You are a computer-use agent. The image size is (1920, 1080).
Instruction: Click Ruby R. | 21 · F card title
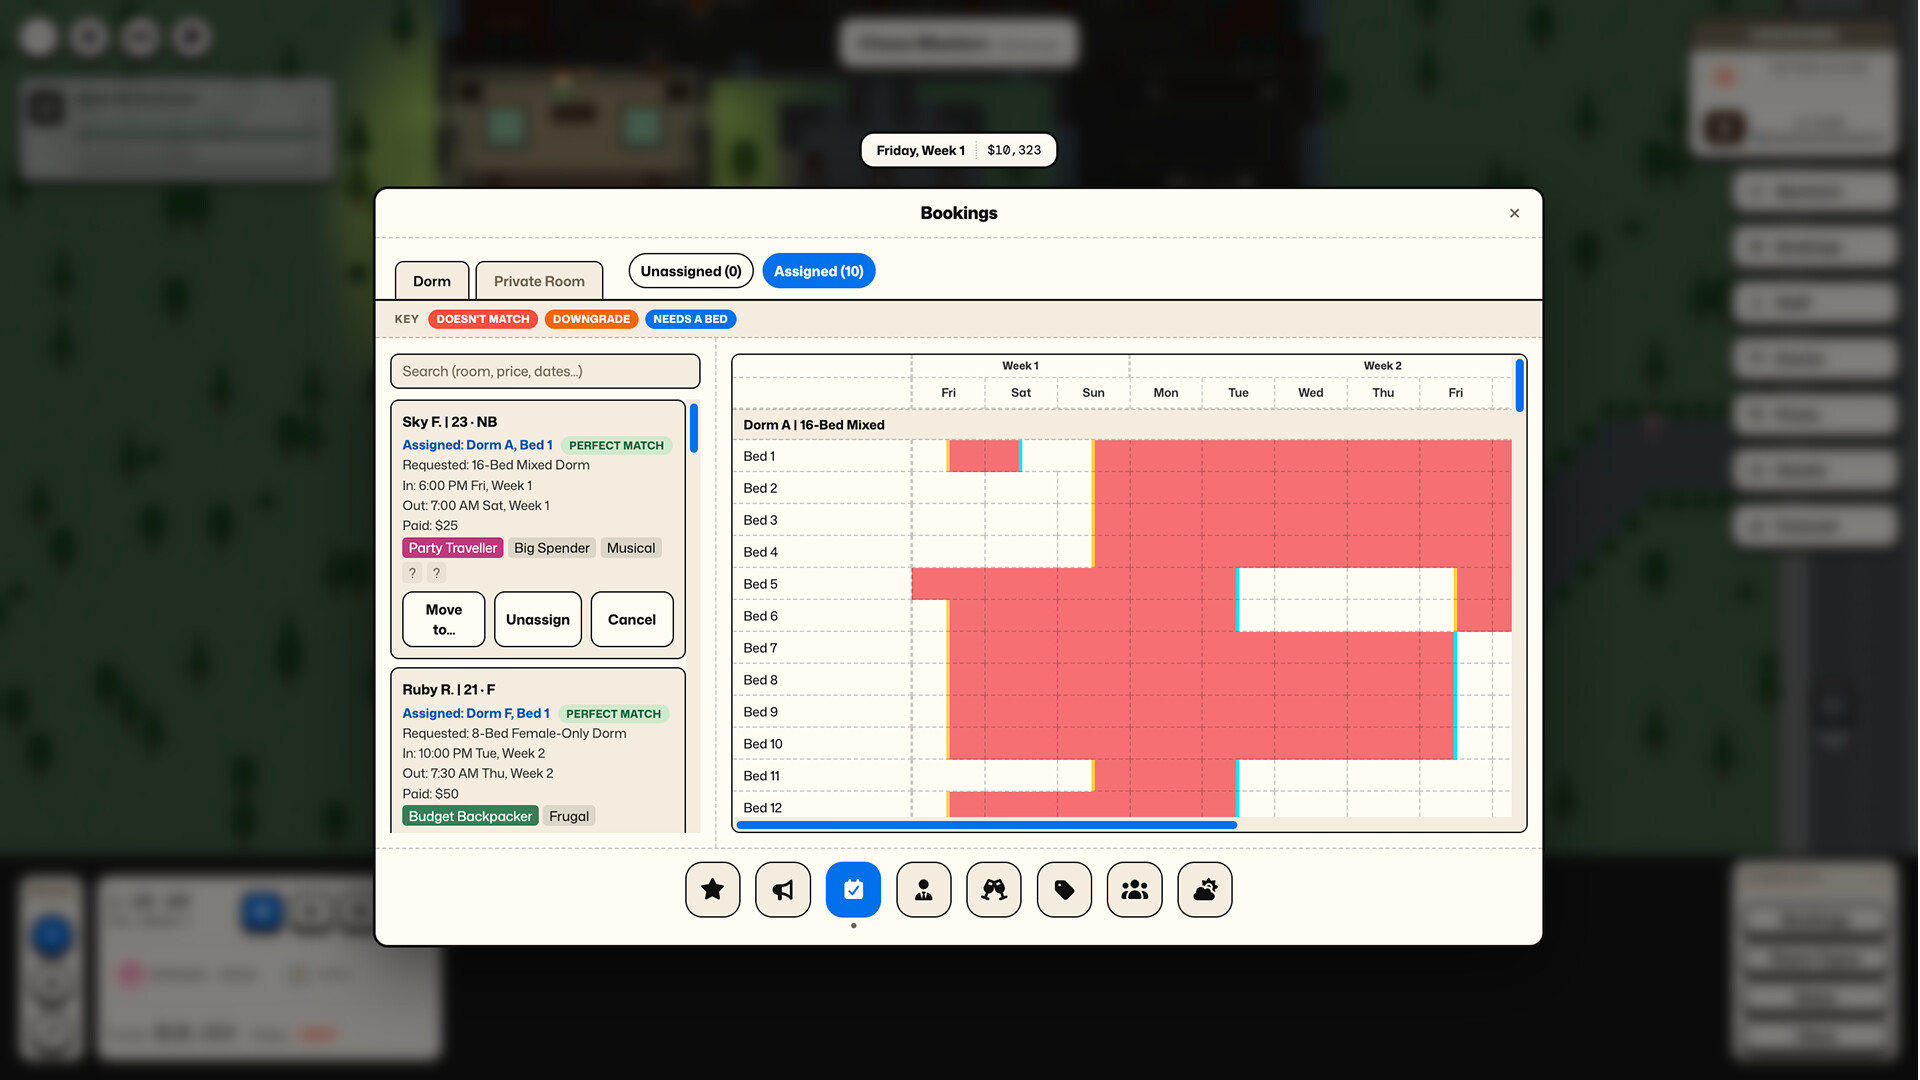pyautogui.click(x=449, y=690)
